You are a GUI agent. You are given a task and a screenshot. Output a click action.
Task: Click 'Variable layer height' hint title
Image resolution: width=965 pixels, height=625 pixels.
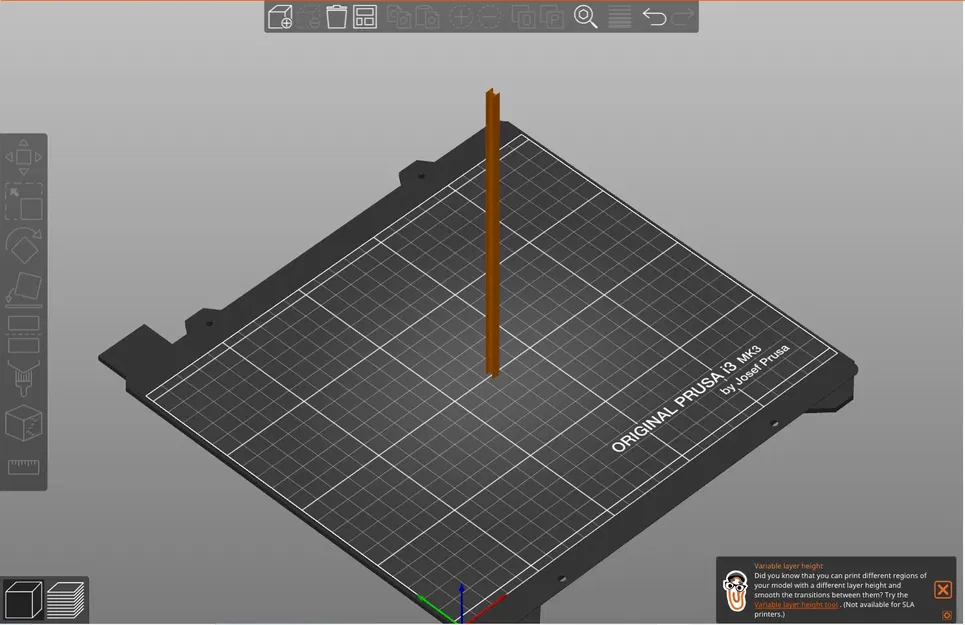click(x=788, y=566)
